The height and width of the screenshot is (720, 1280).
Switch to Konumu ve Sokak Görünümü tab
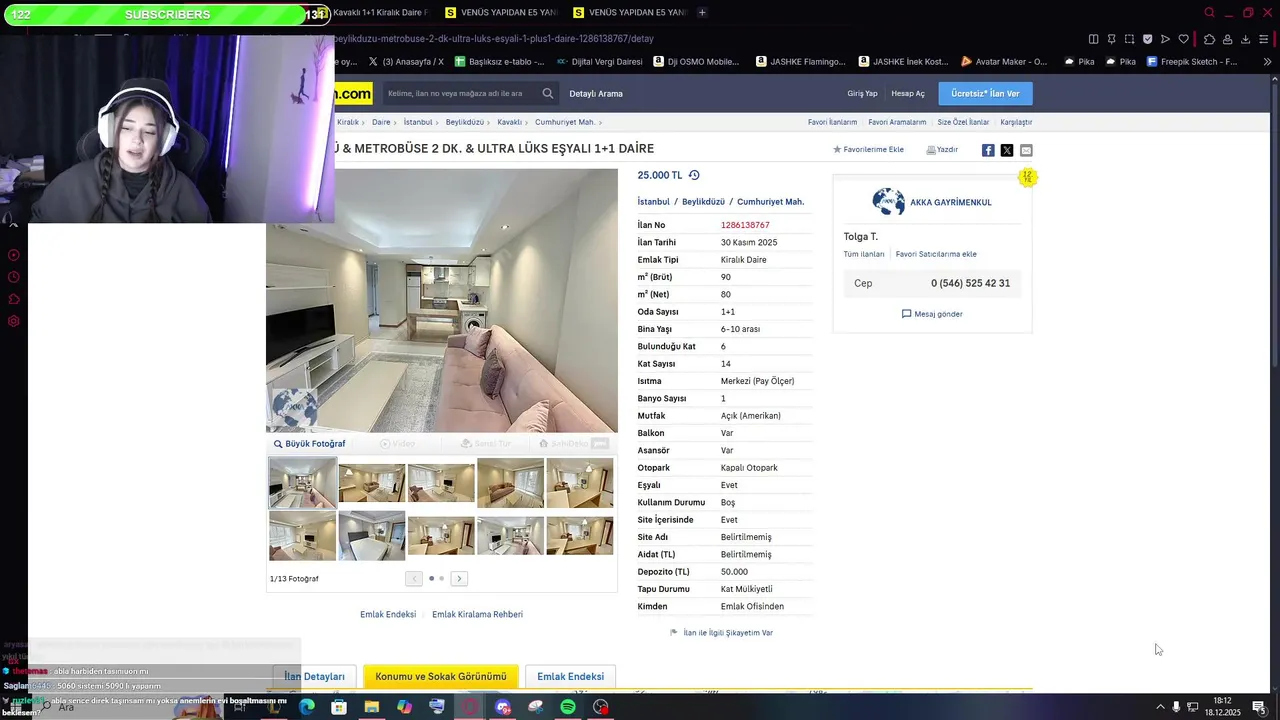pyautogui.click(x=441, y=677)
